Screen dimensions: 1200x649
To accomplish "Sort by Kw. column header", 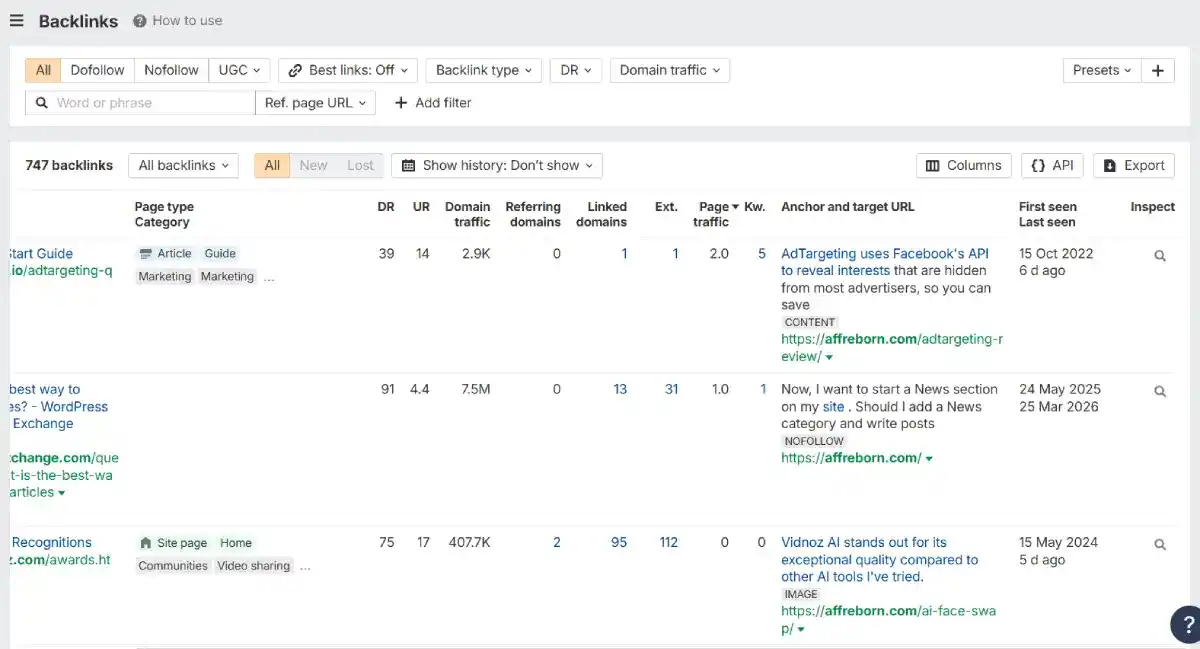I will 755,207.
